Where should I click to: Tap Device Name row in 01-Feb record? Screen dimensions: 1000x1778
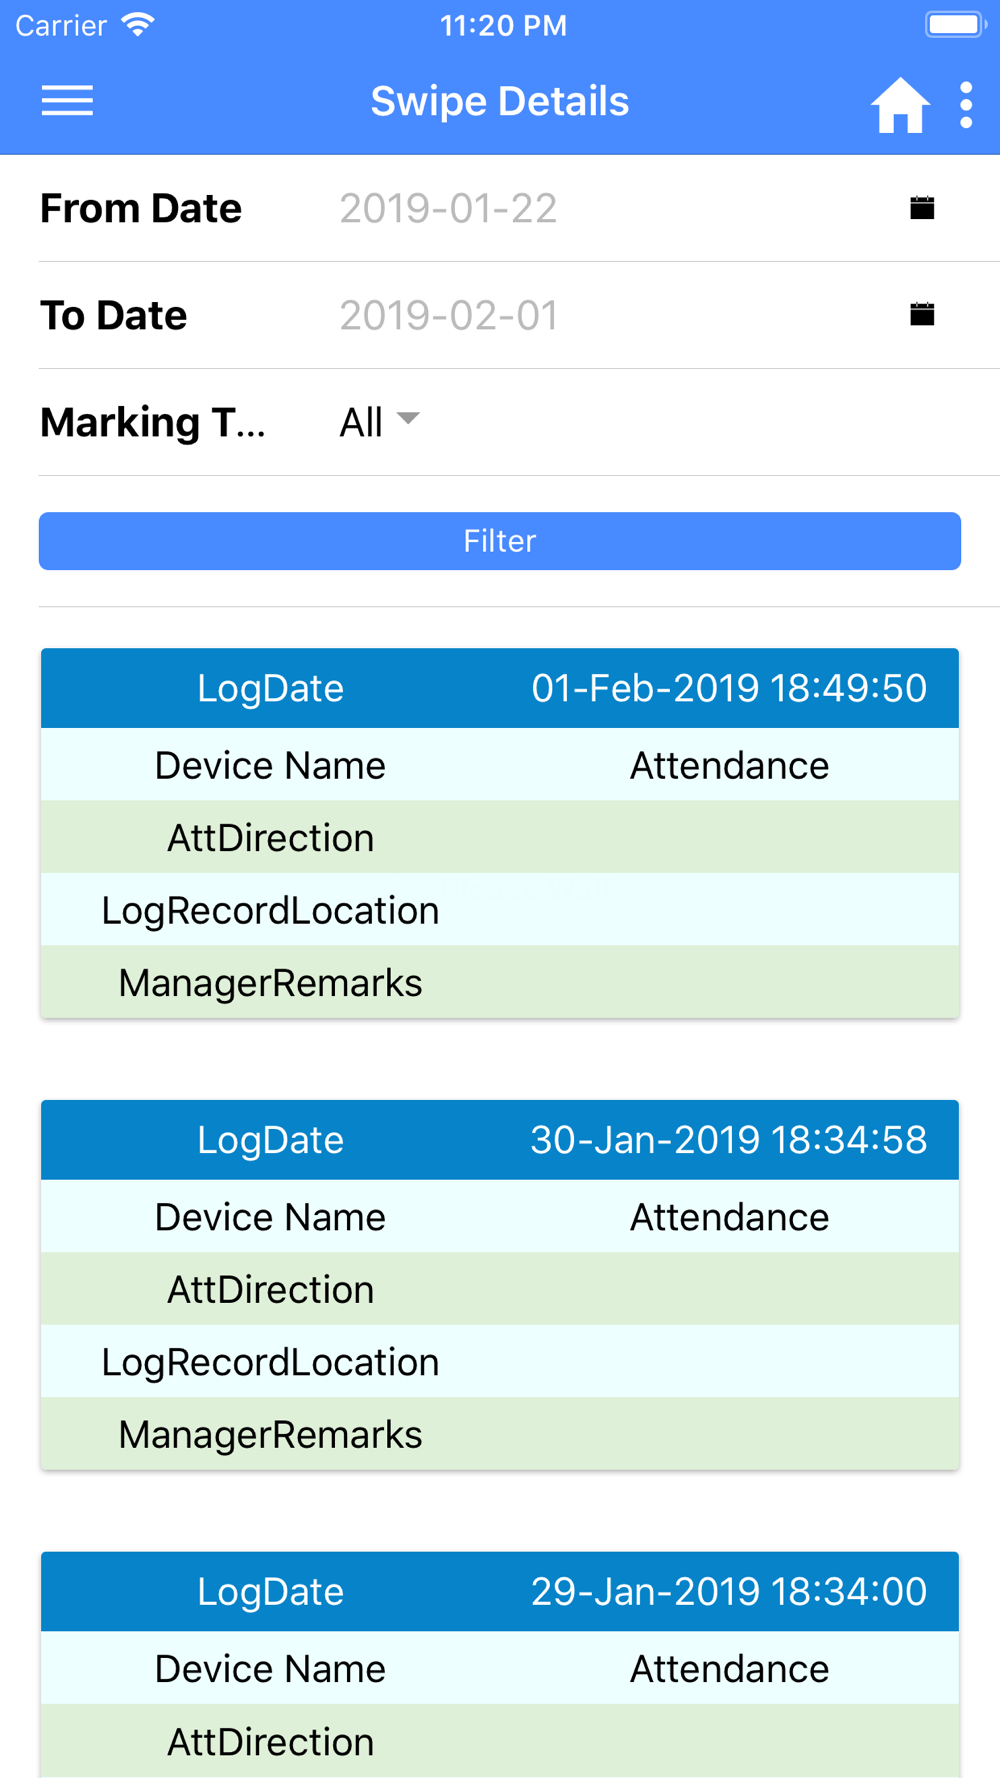[x=500, y=766]
